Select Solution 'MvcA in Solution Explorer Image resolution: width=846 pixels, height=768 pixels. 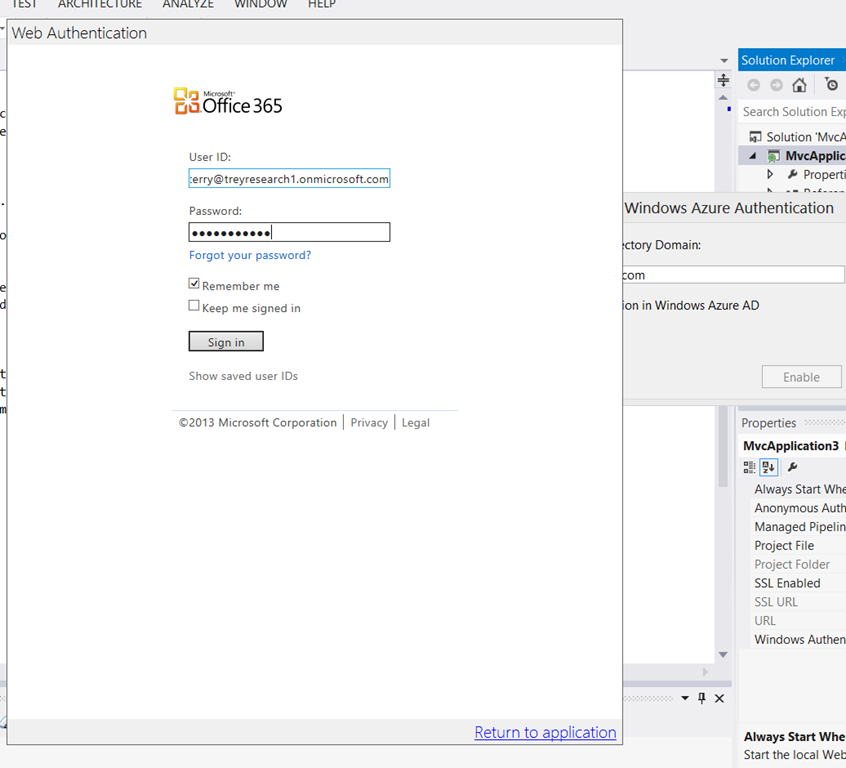pos(806,137)
